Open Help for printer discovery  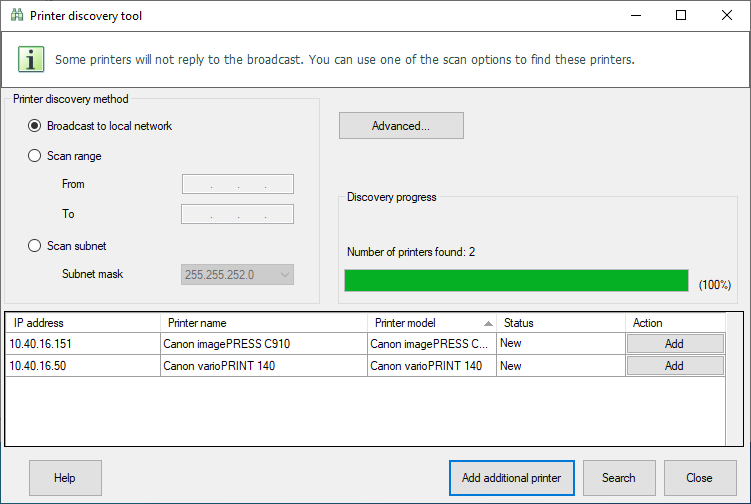(x=65, y=478)
